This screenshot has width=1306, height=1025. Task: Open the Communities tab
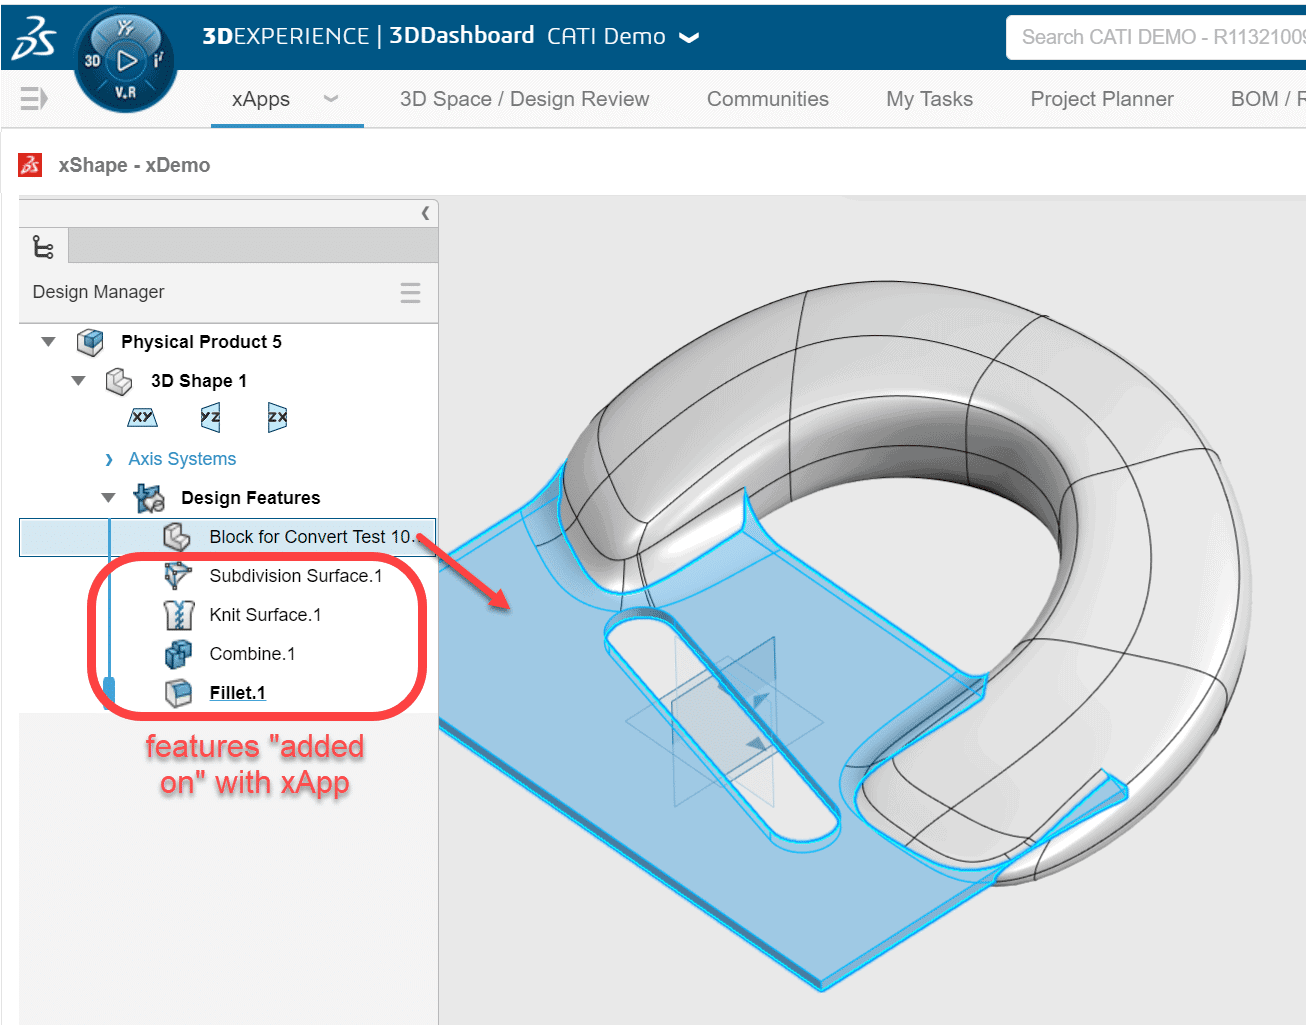point(767,99)
